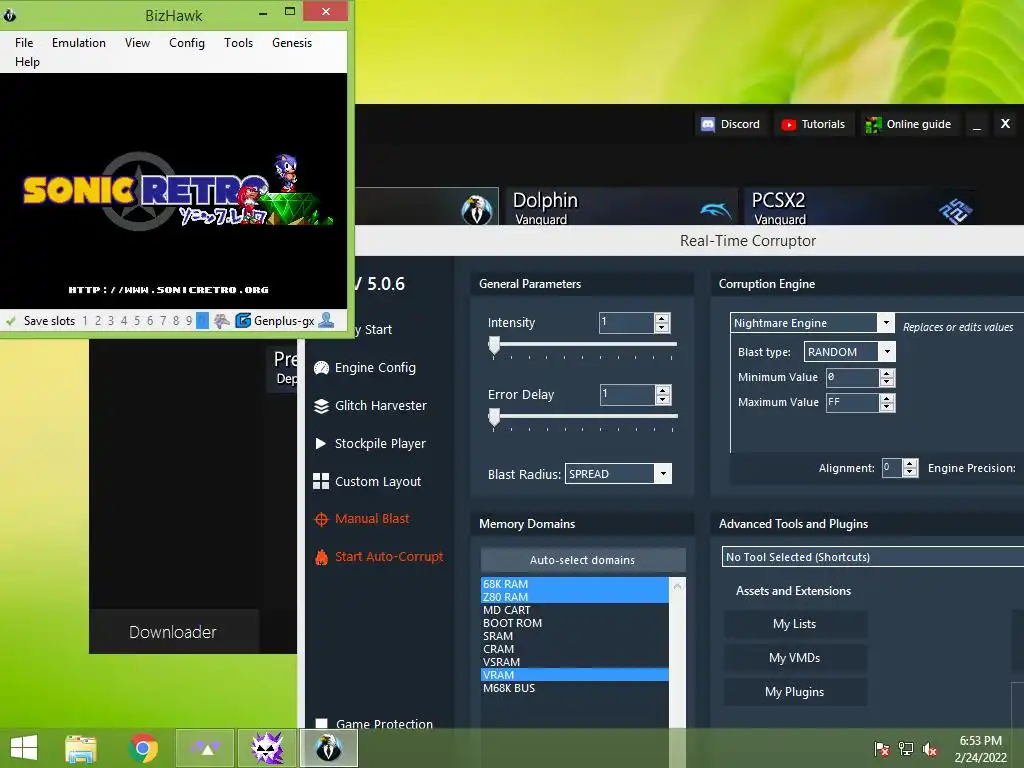
Task: Click the My Lists button
Action: pos(795,624)
